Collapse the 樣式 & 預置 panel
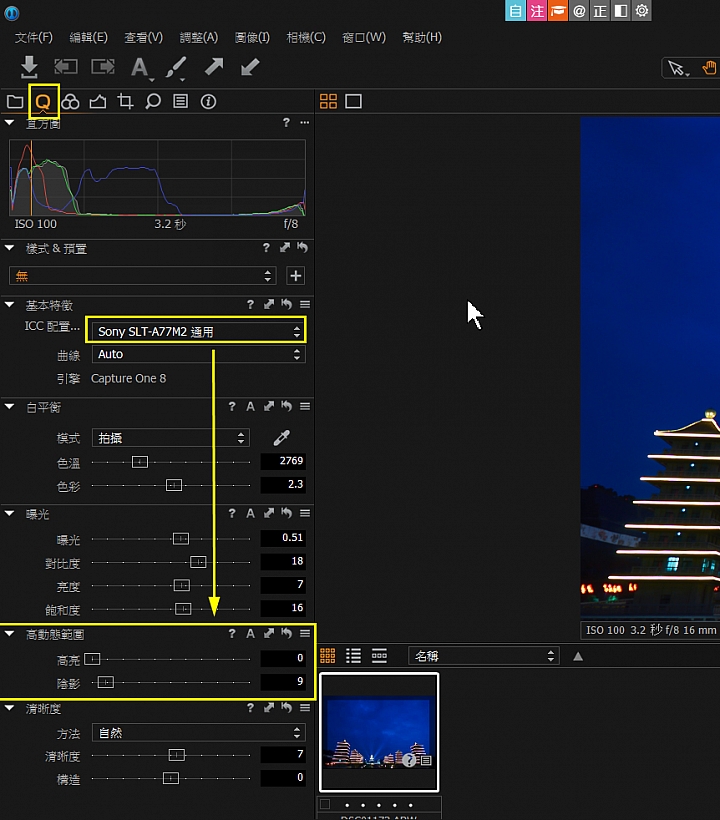Image resolution: width=720 pixels, height=820 pixels. coord(9,248)
